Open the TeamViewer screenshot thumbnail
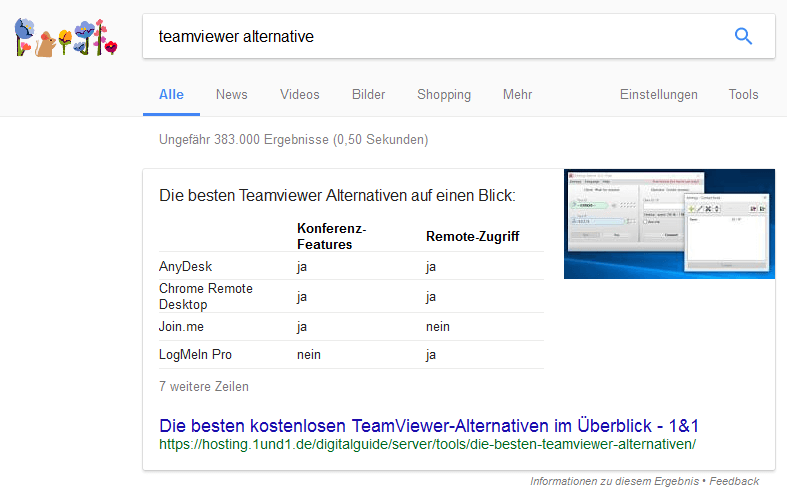The width and height of the screenshot is (787, 503). 669,224
